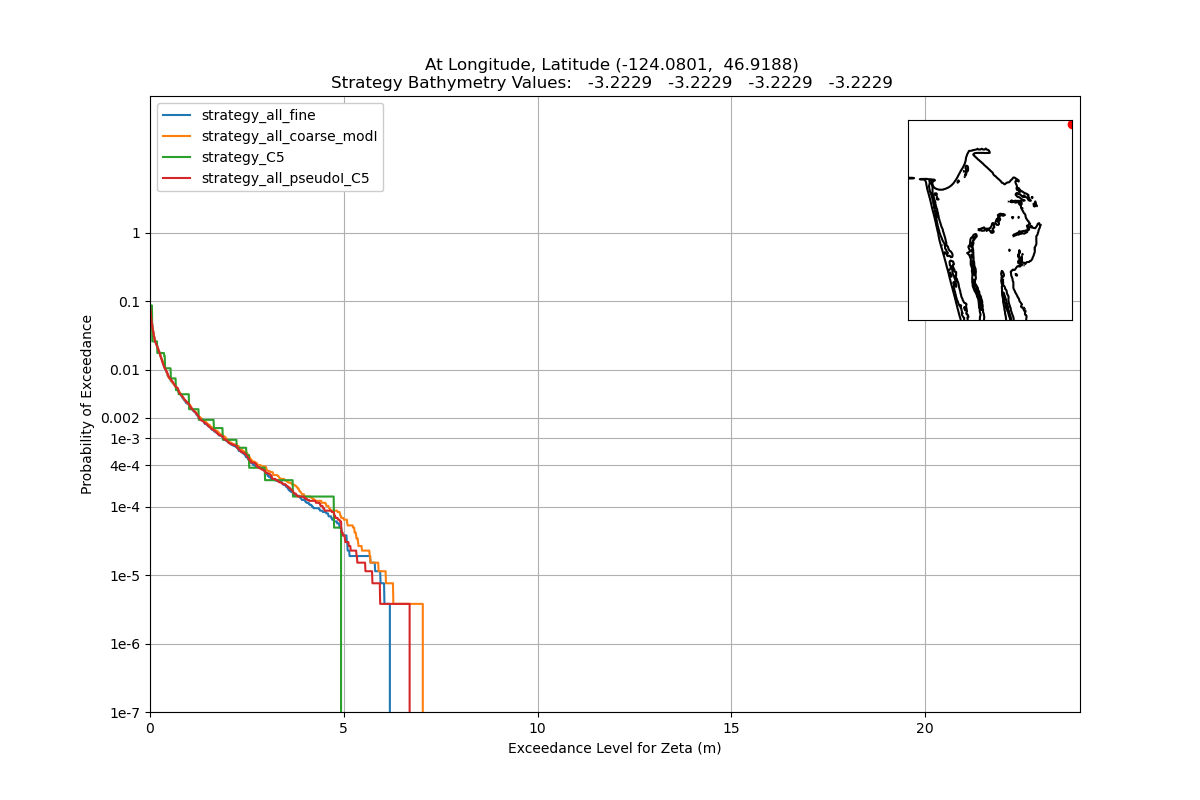Click the 'Exceedance Level for Zeta (m)' axis label

(614, 748)
